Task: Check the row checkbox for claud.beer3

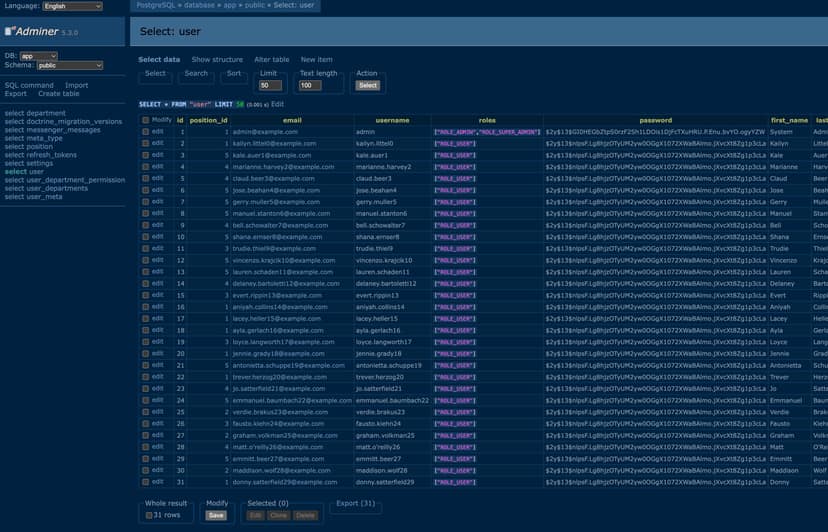Action: (x=146, y=179)
